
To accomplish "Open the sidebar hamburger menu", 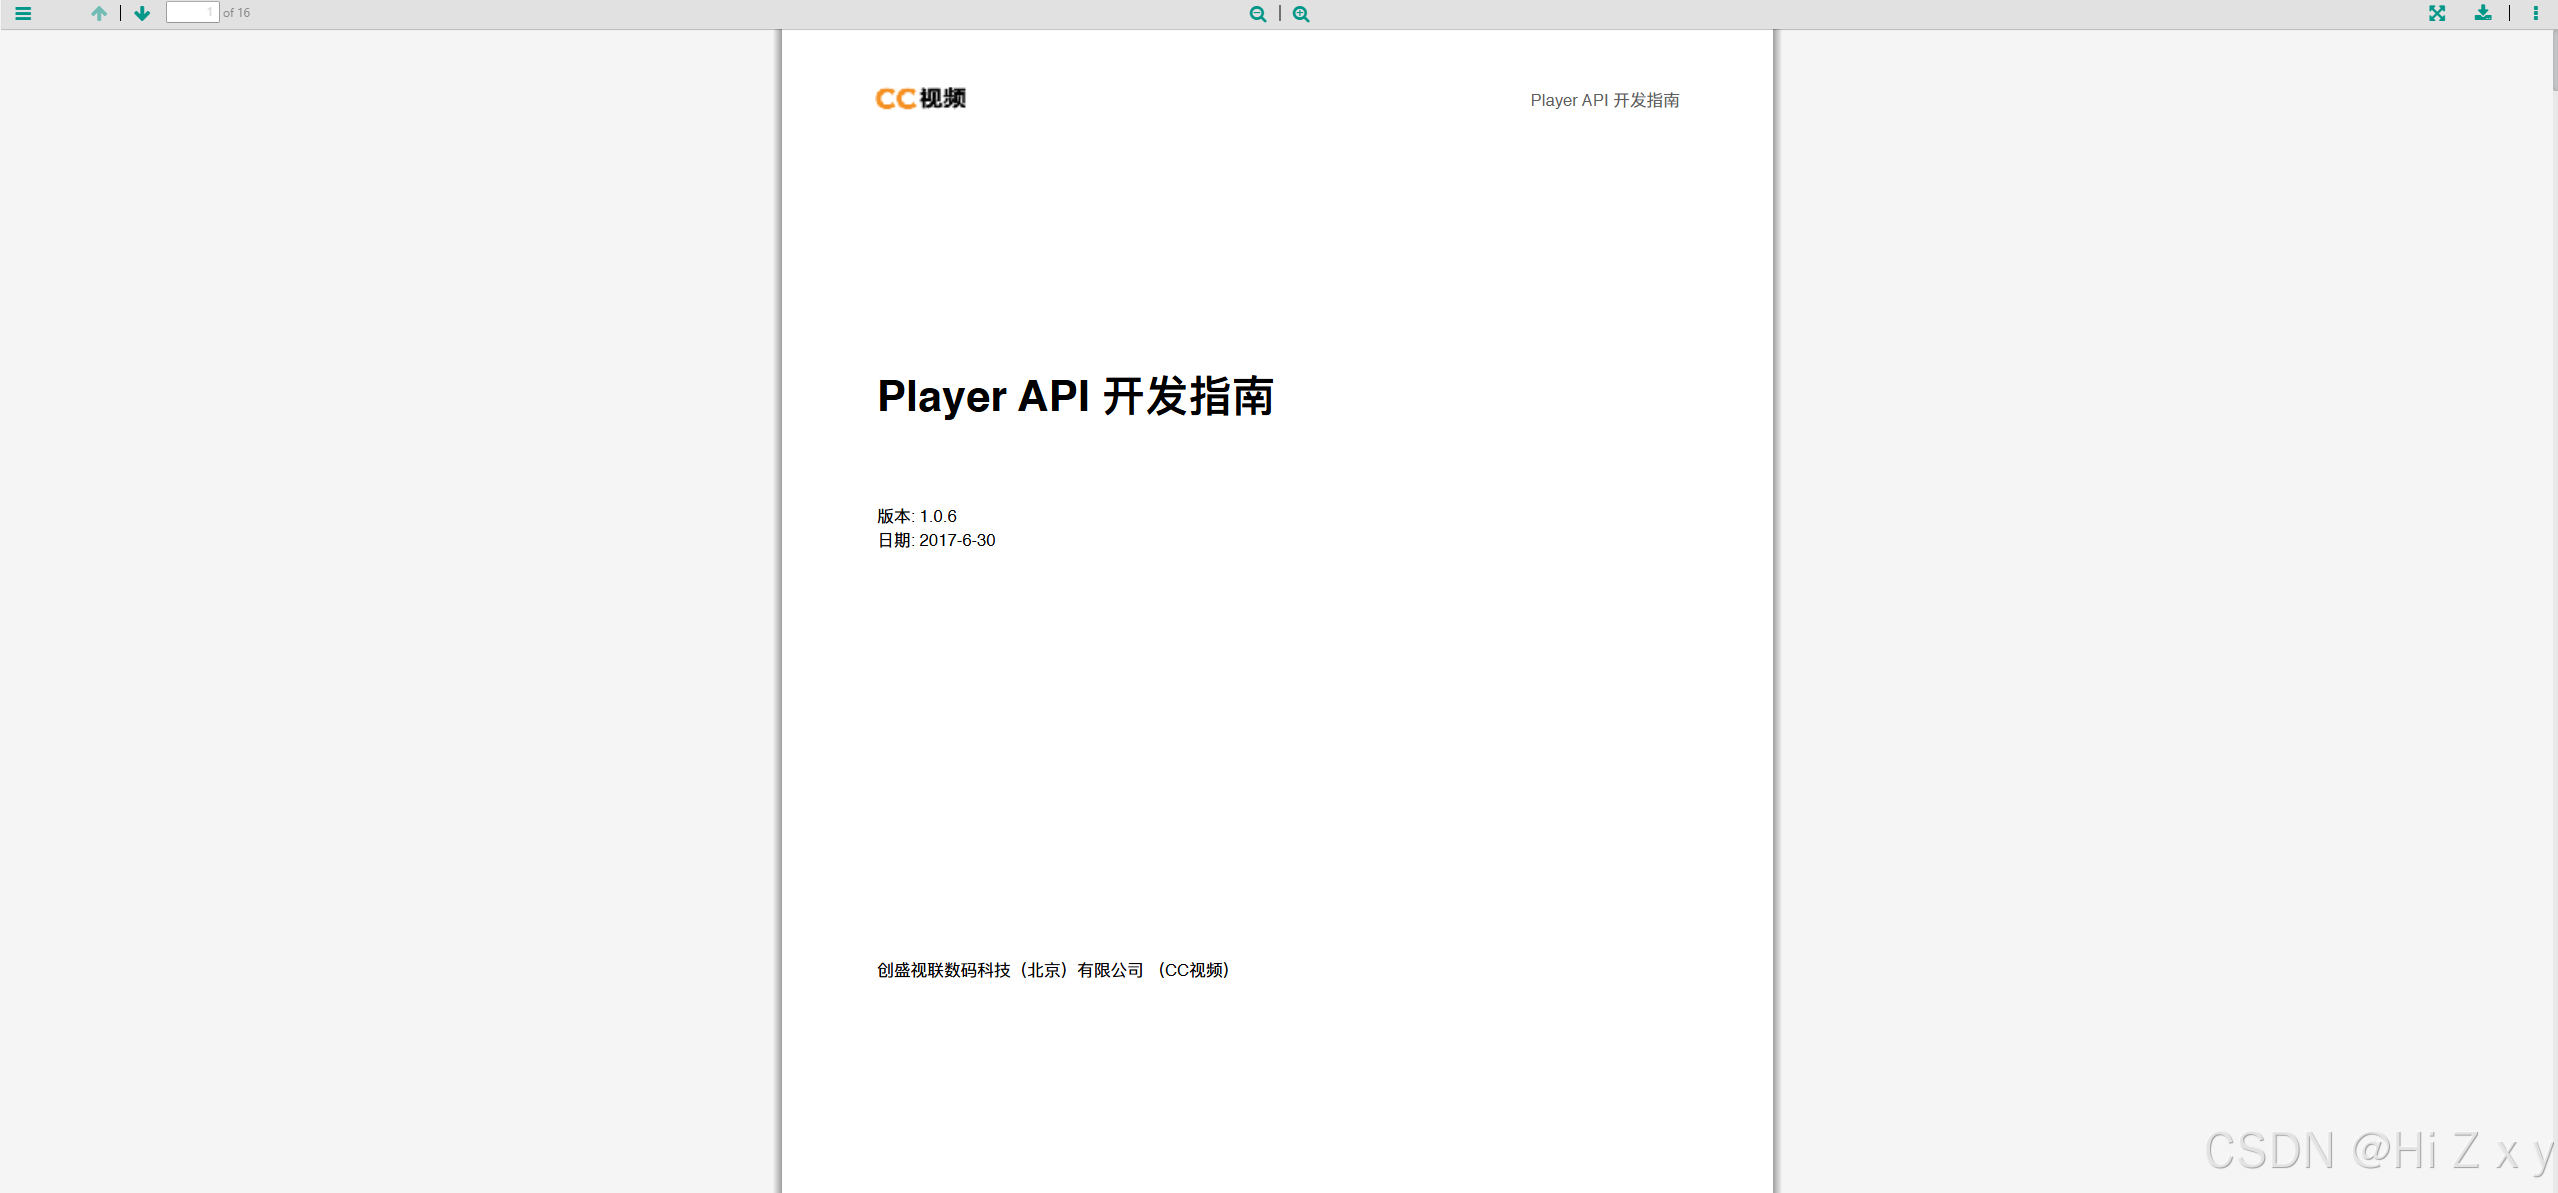I will 23,13.
